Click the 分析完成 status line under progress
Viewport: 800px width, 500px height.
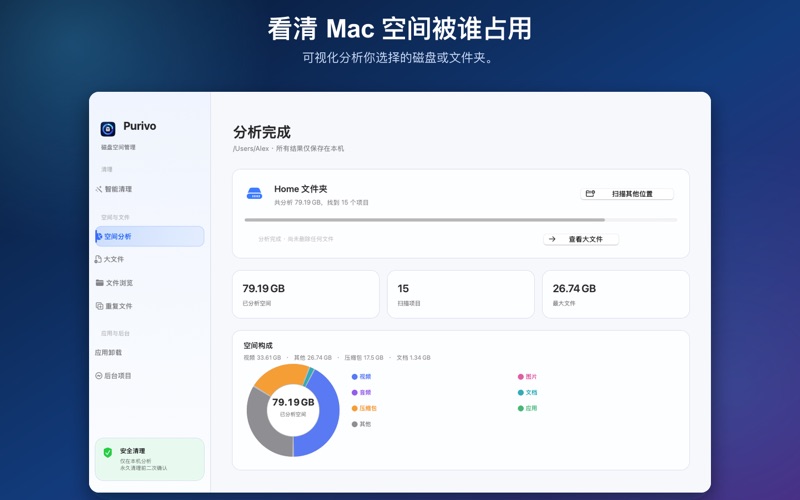(295, 239)
